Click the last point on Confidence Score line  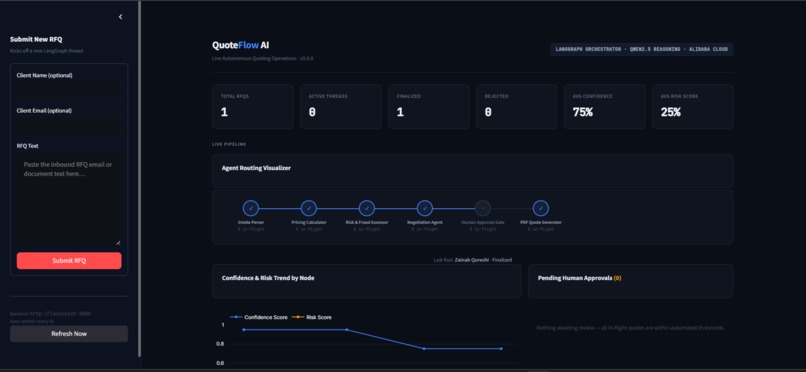(501, 348)
